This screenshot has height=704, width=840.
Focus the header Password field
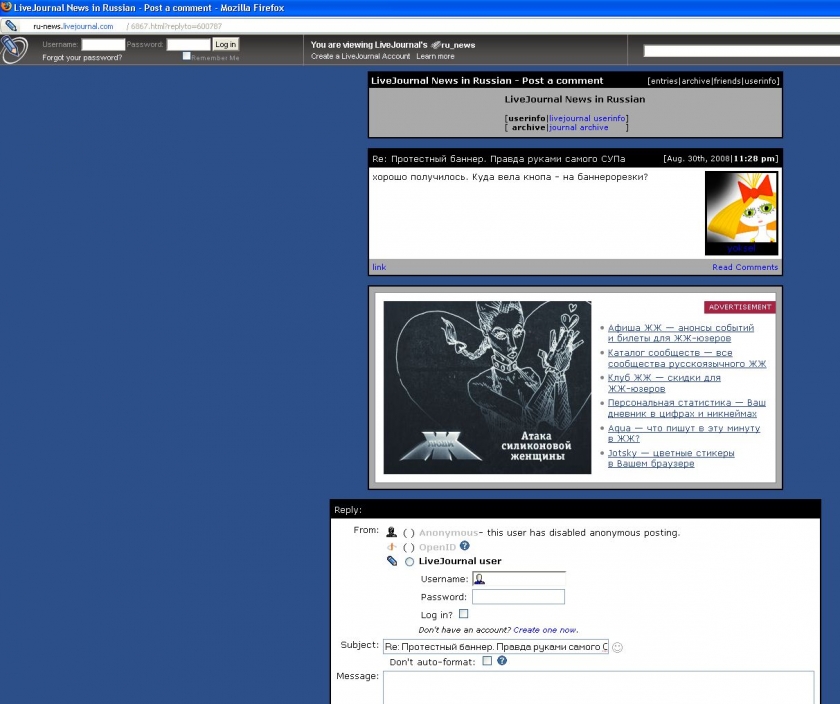pyautogui.click(x=189, y=44)
